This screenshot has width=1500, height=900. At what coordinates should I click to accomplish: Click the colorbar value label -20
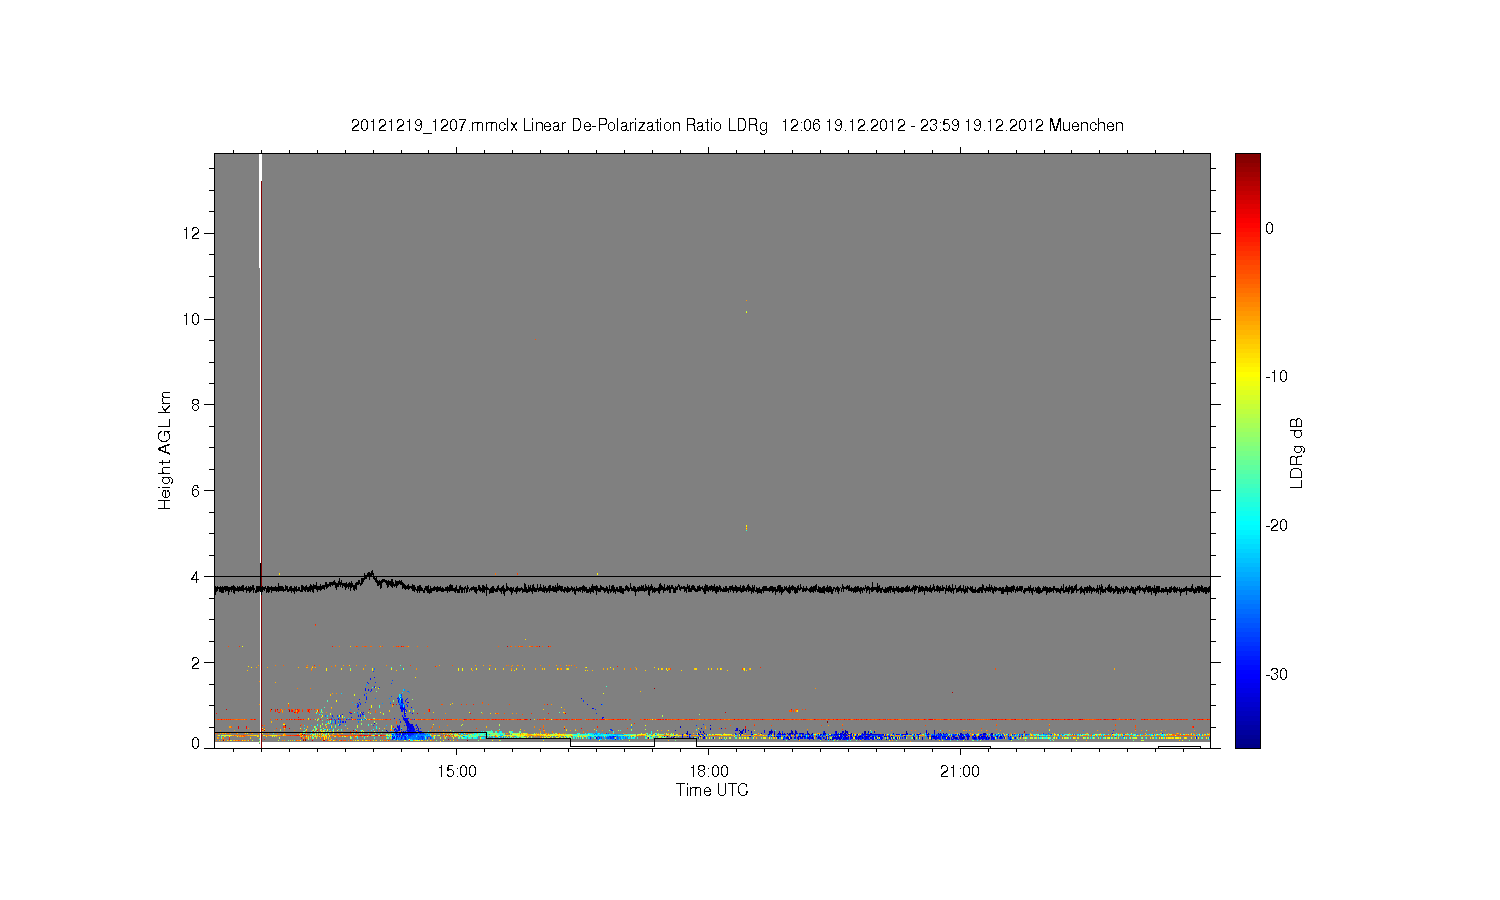tap(1276, 526)
